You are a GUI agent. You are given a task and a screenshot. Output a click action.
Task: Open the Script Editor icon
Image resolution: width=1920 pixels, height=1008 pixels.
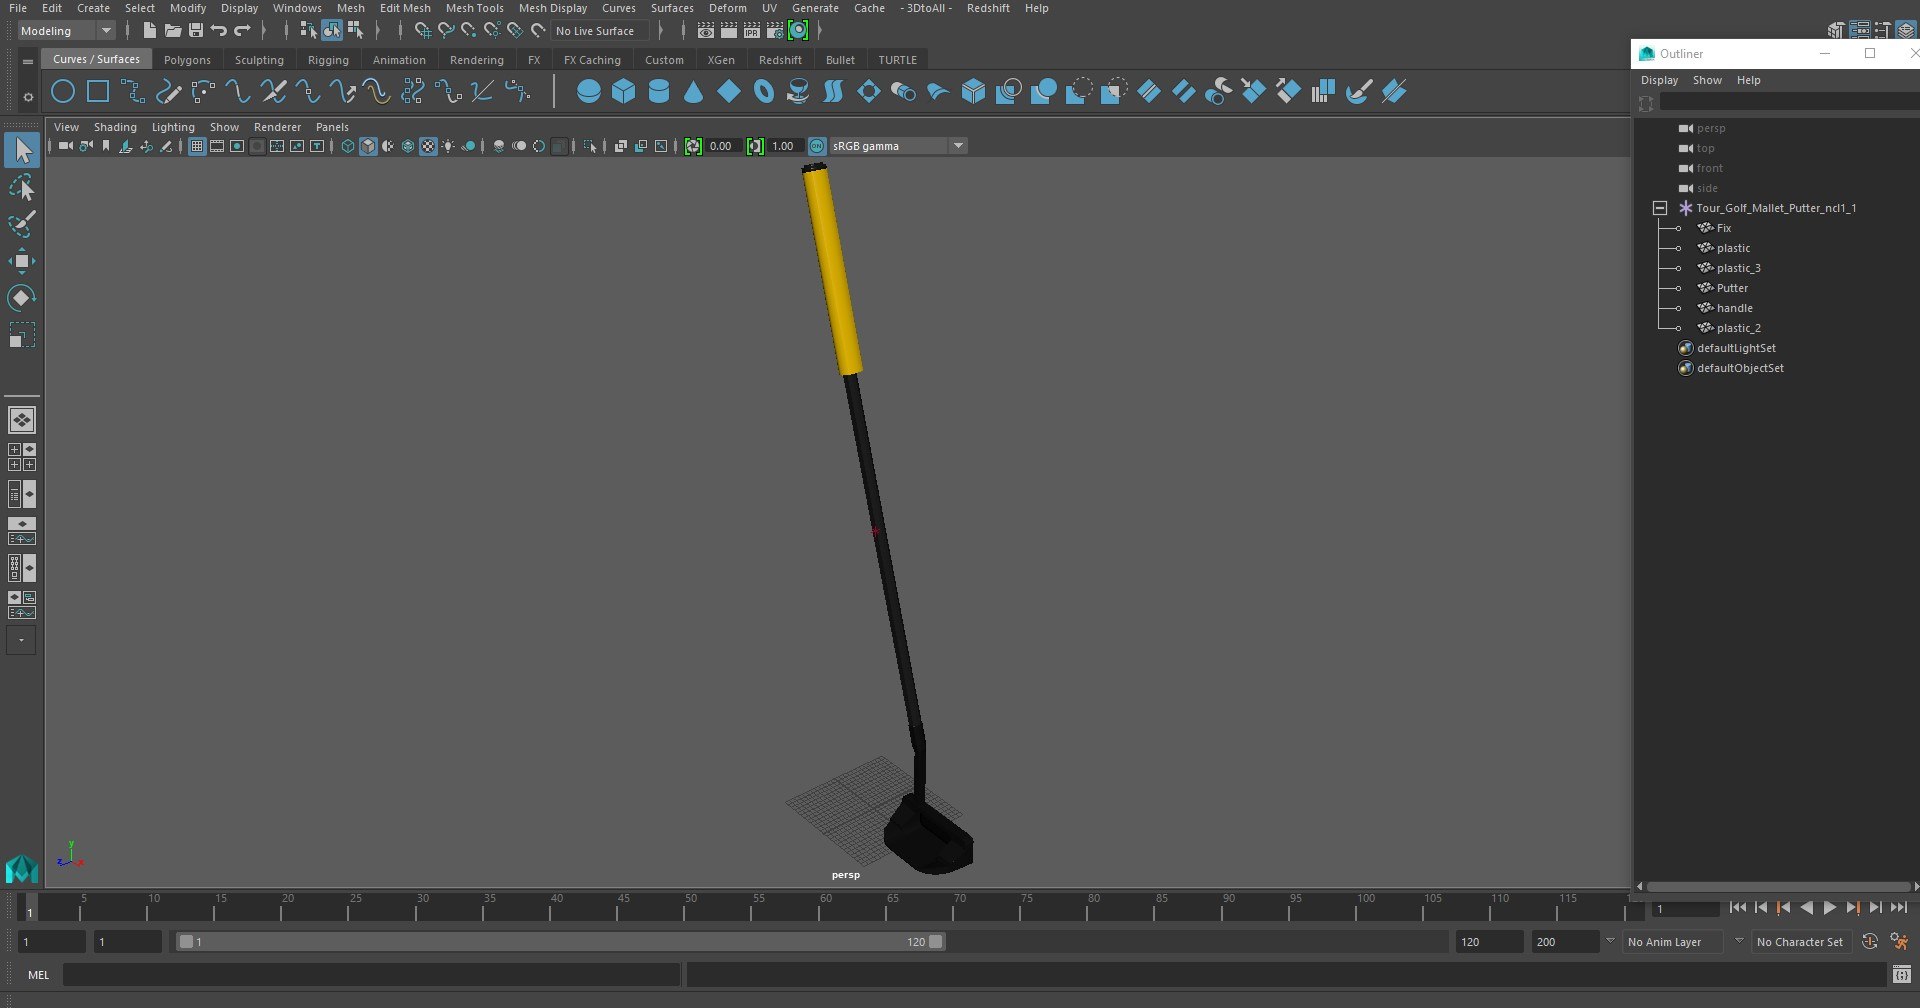pyautogui.click(x=1902, y=974)
